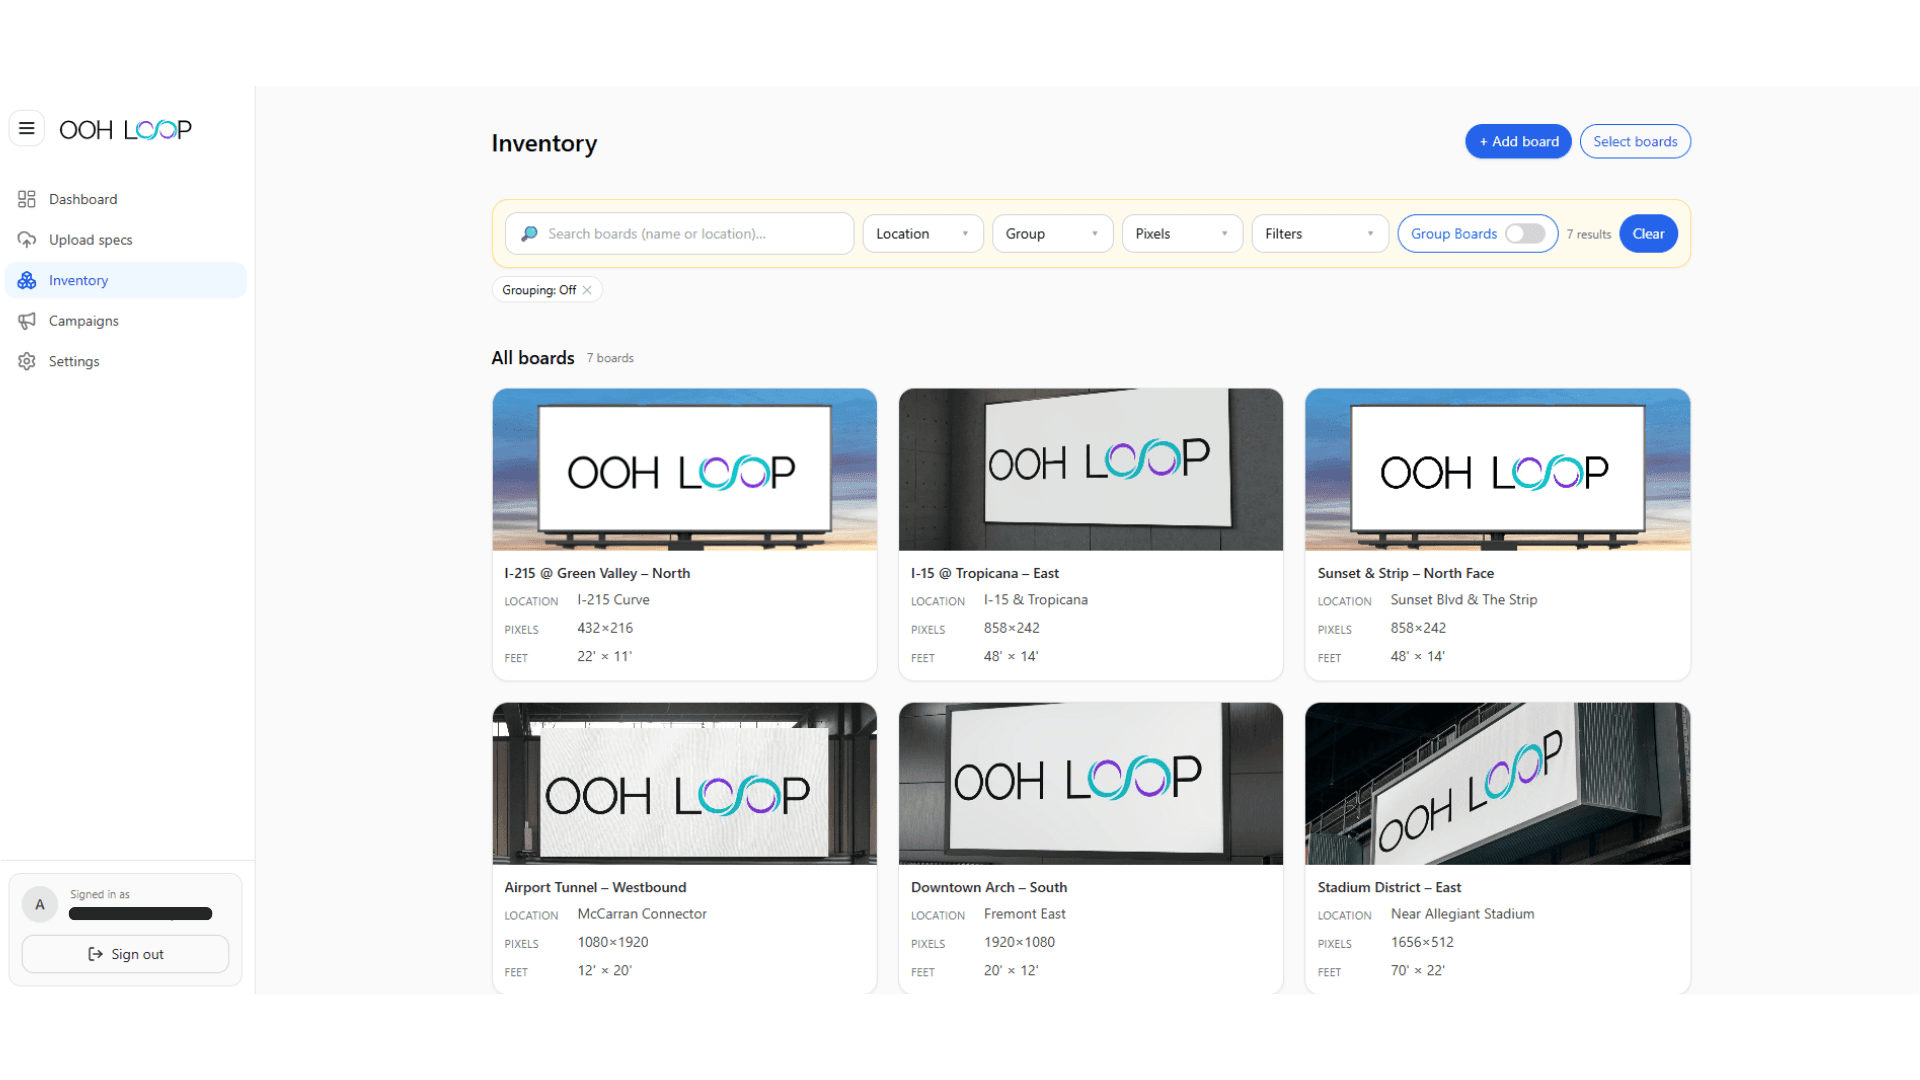Open the Stadium District – East board thumbnail
The image size is (1920, 1080).
[x=1496, y=783]
